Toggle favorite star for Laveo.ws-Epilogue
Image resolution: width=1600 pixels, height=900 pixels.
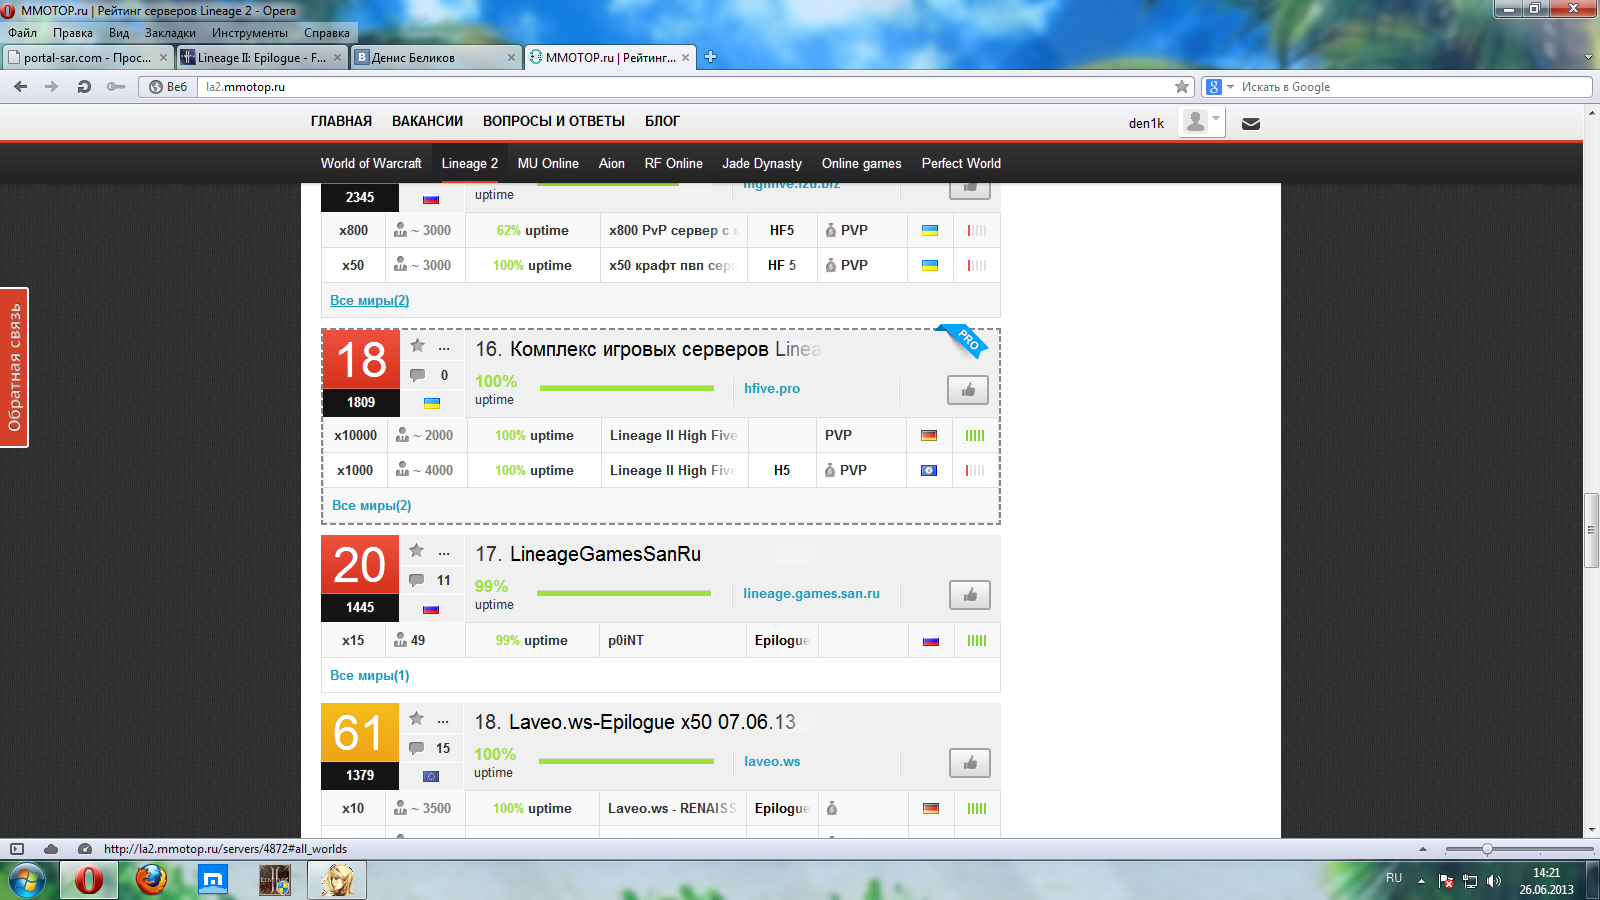(x=416, y=719)
